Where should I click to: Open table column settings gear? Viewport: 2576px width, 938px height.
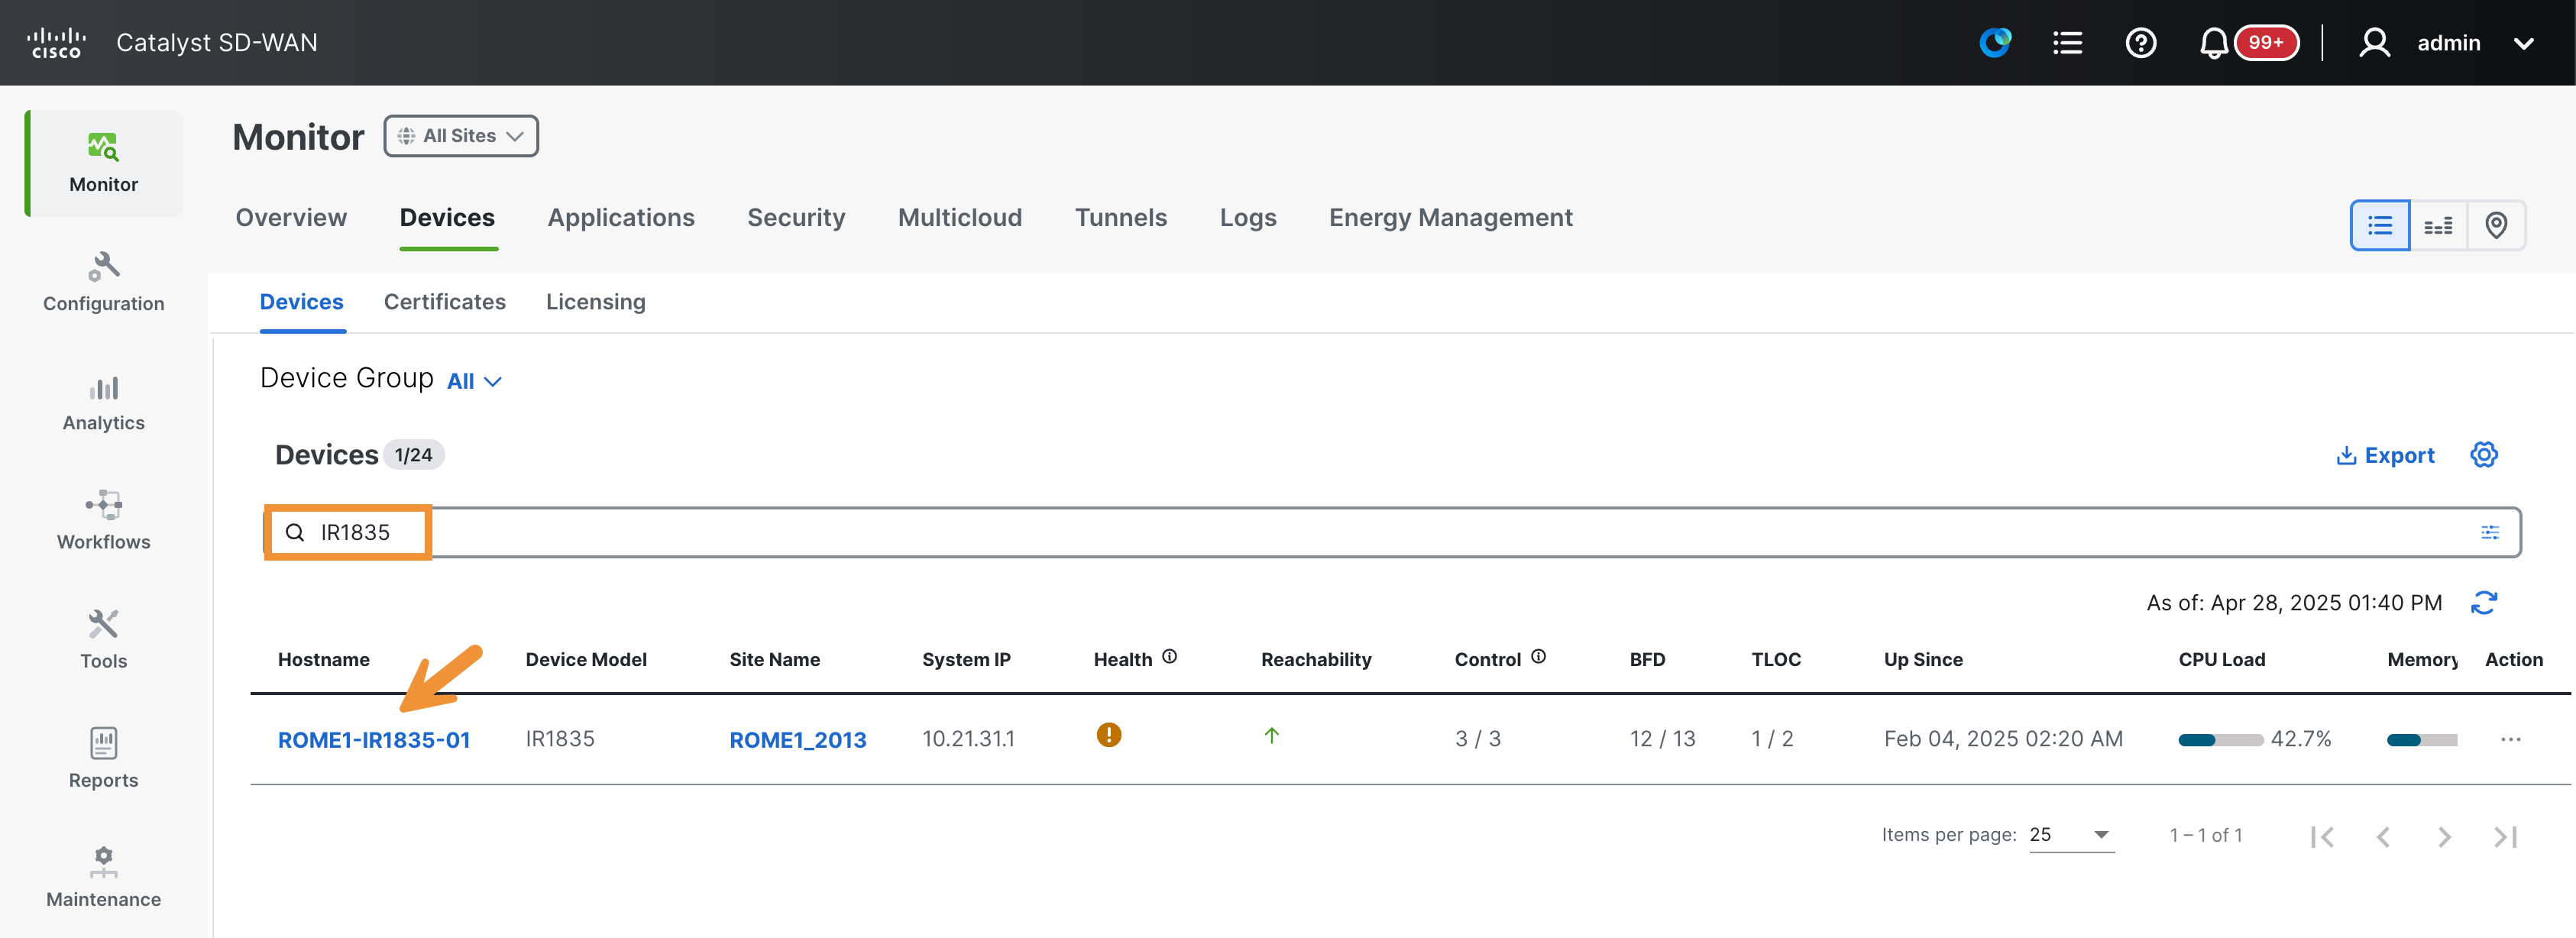[2484, 455]
